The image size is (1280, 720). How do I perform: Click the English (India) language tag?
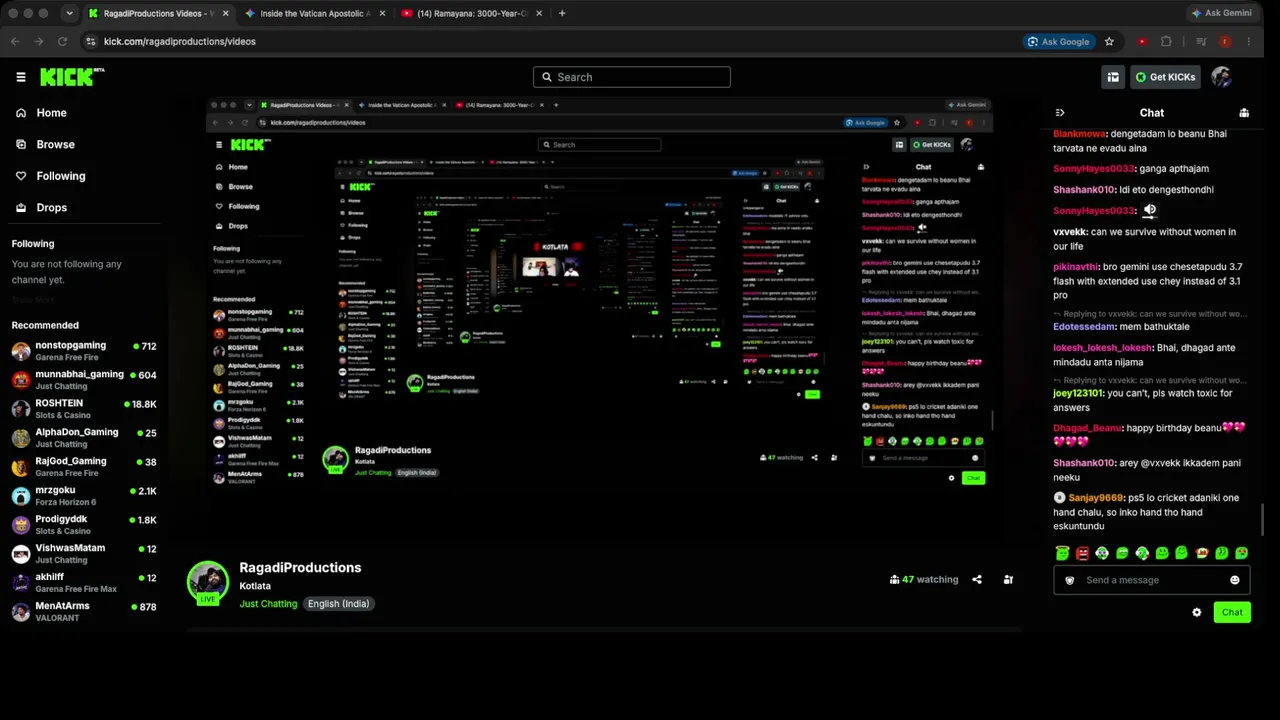click(x=338, y=604)
